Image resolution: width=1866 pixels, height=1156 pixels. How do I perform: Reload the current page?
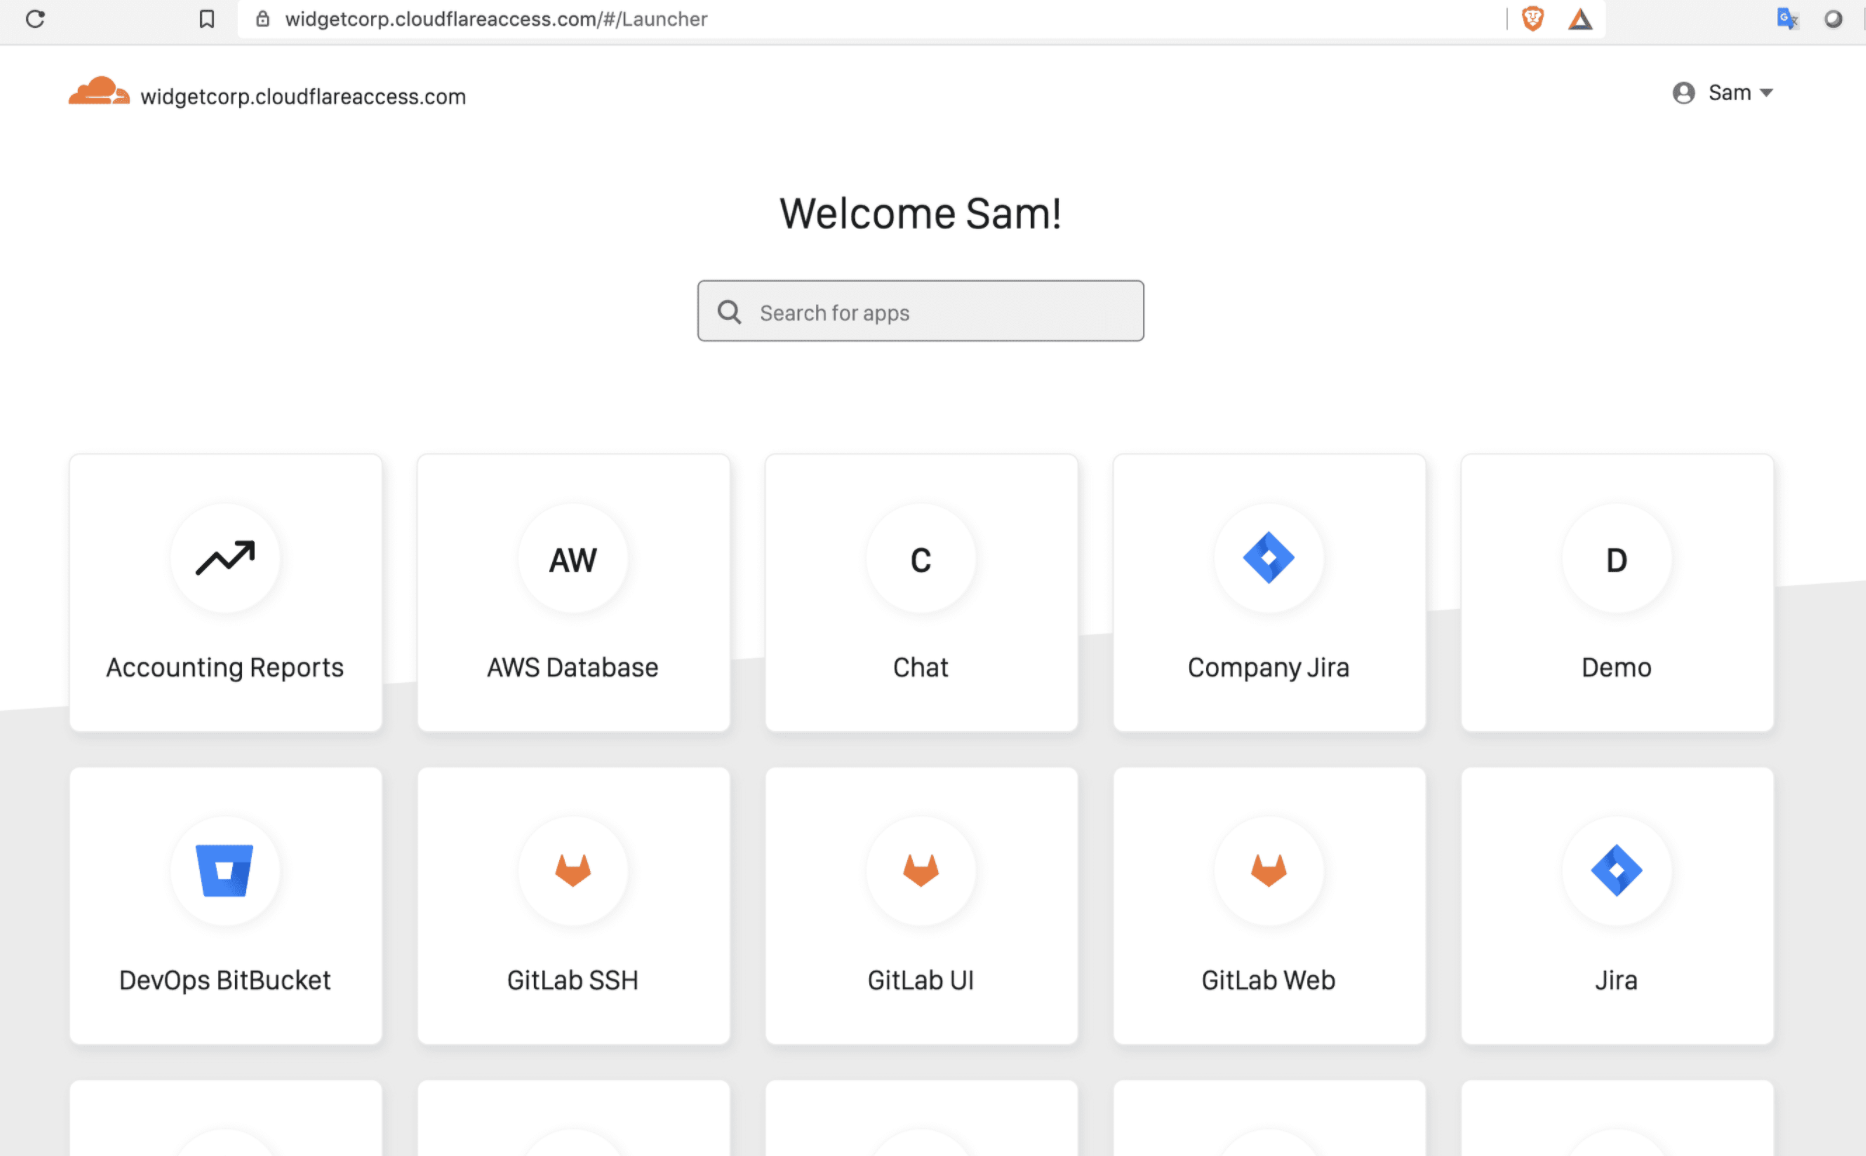click(x=36, y=18)
